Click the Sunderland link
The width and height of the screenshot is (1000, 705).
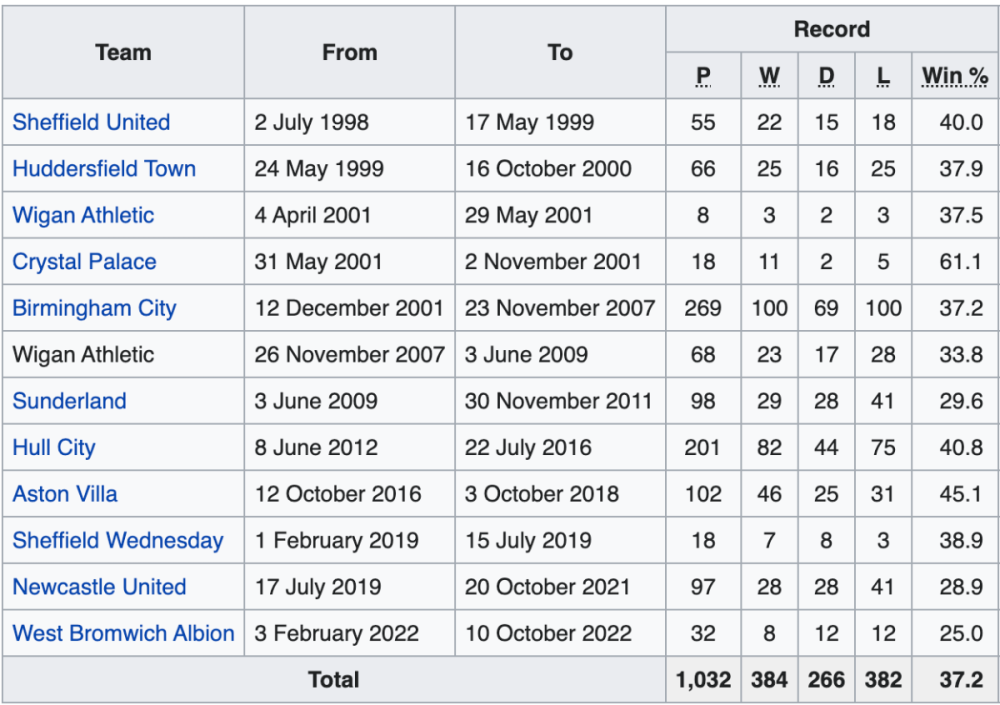(69, 401)
